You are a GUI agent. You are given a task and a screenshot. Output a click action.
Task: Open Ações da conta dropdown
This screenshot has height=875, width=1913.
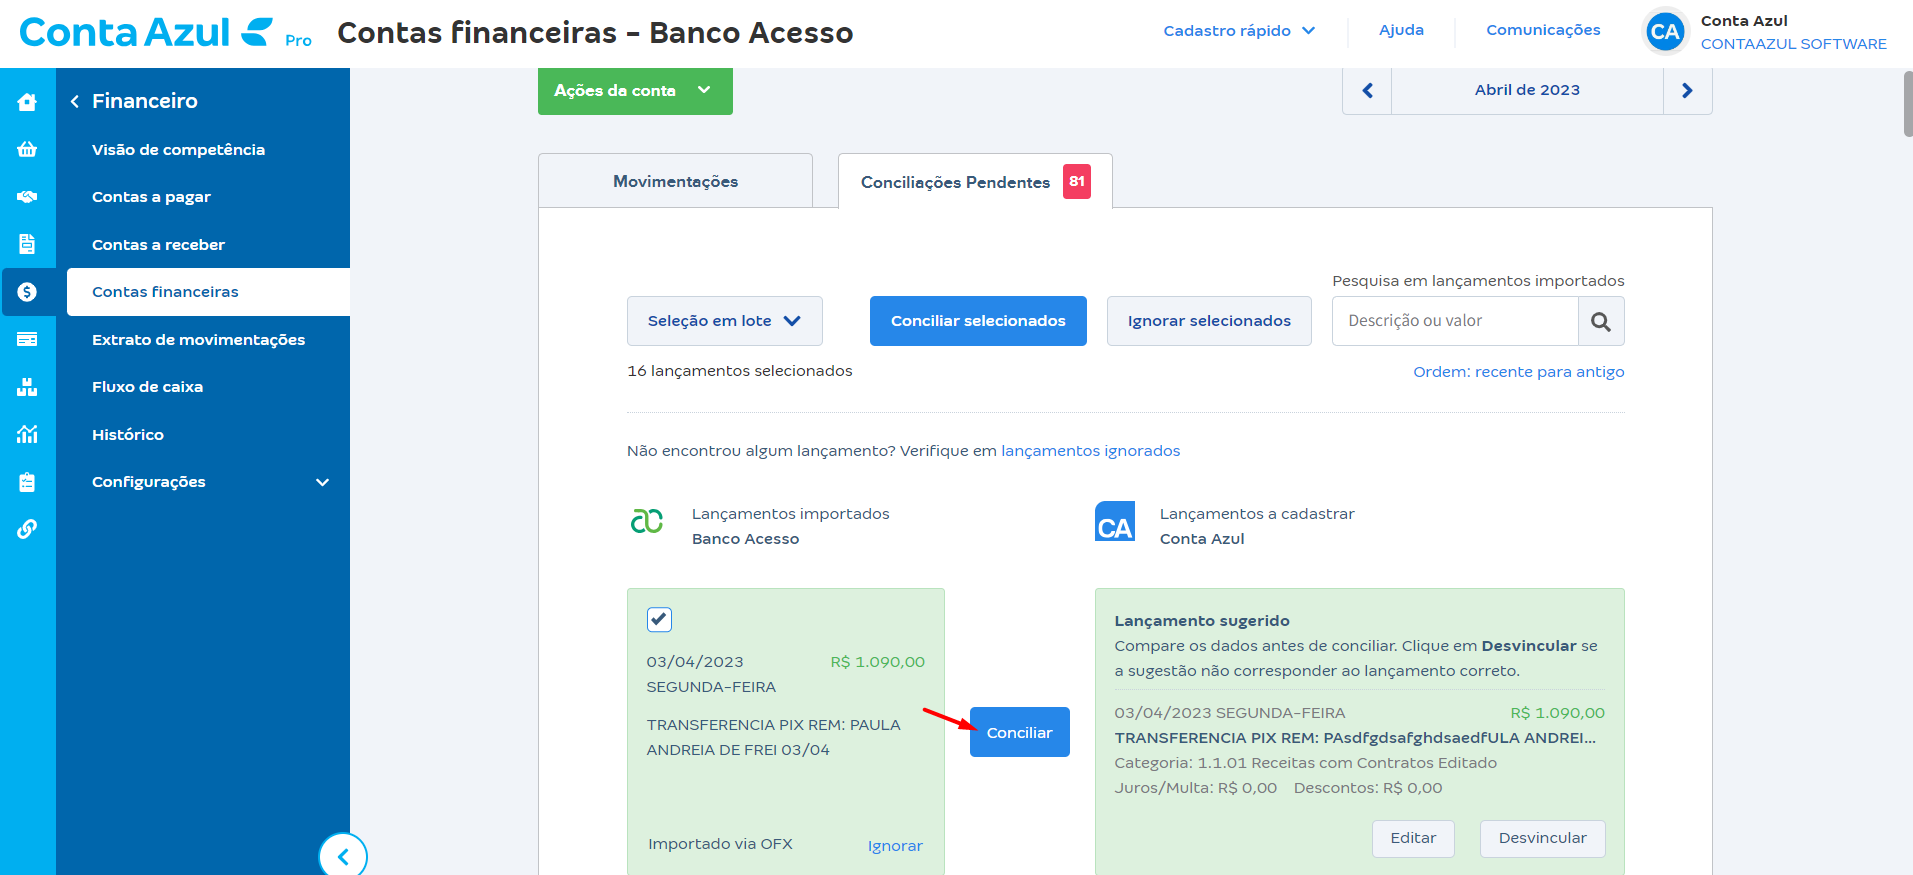point(635,91)
